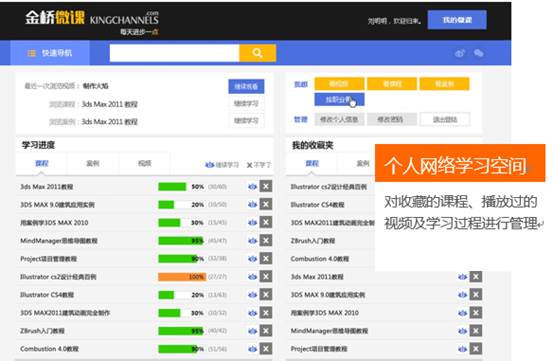
Task: Click the first yellow button beside 我想
Action: coord(339,84)
